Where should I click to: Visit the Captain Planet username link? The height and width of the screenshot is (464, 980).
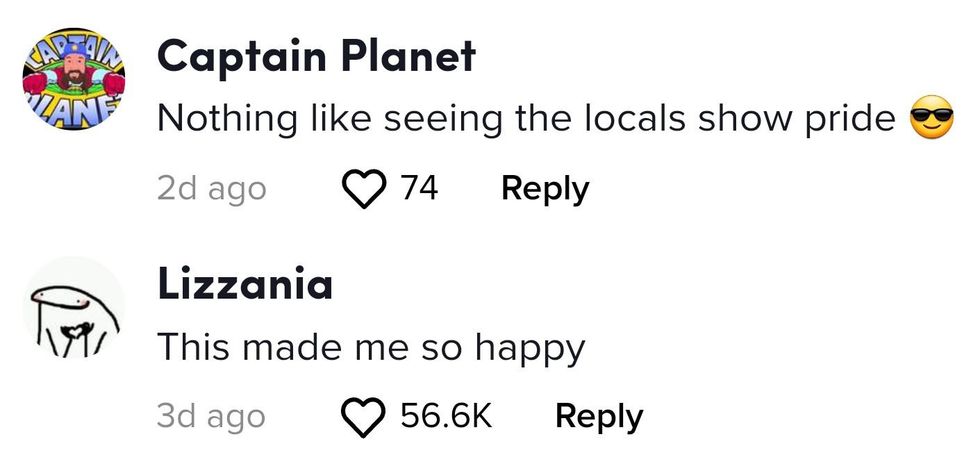(x=316, y=58)
